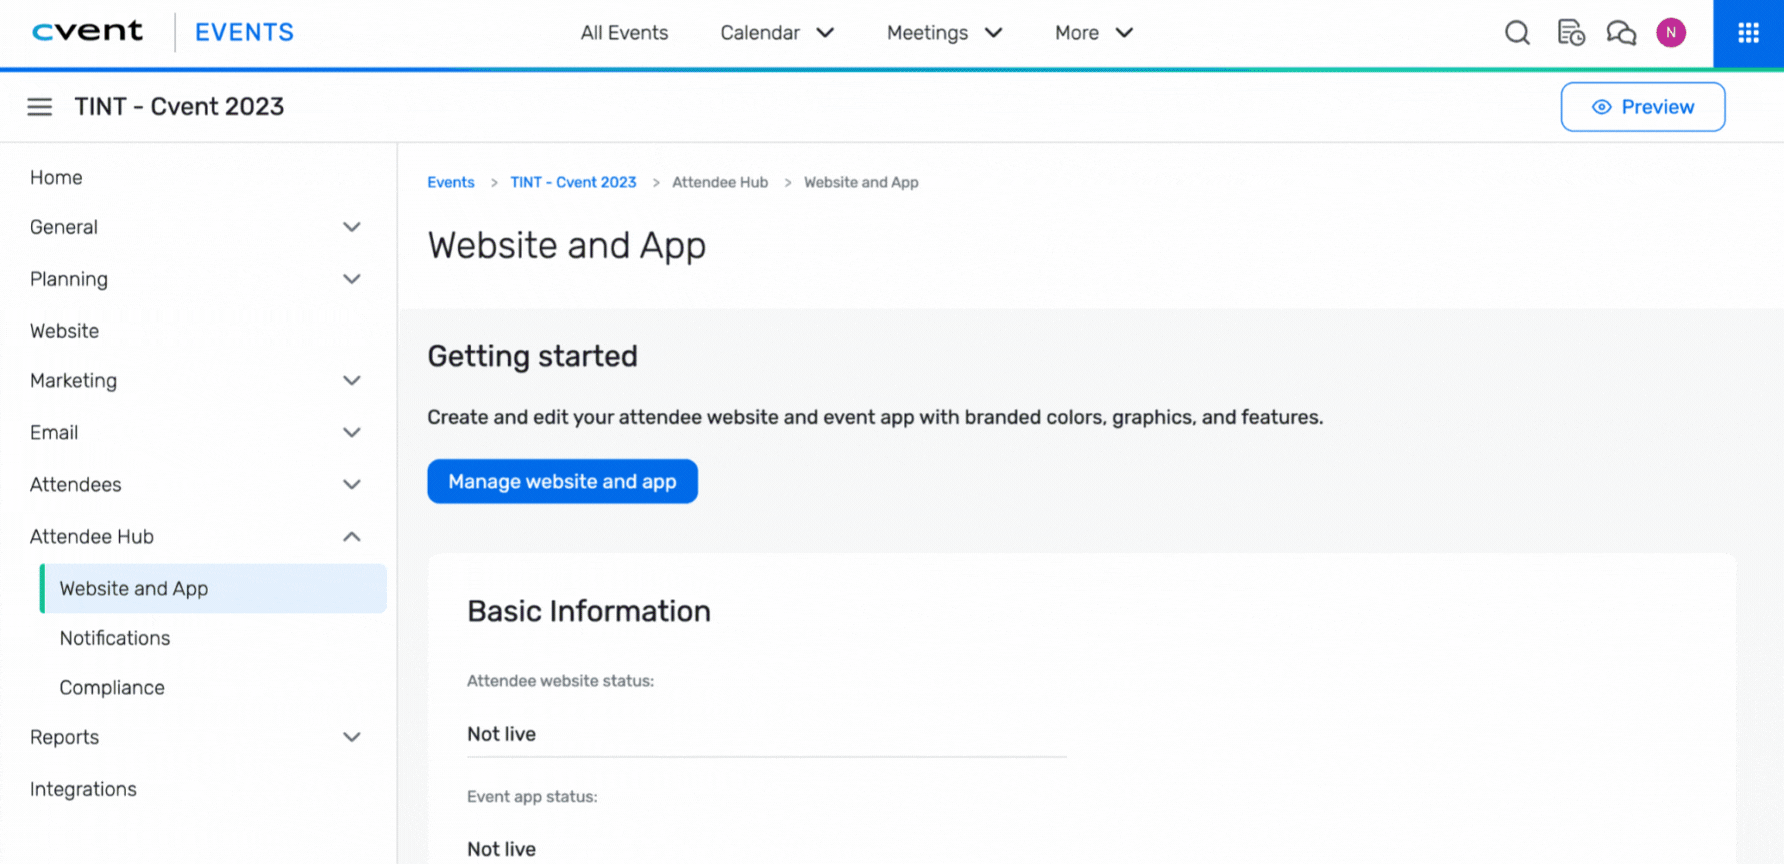Open Compliance under Attendee Hub
1784x864 pixels.
112,688
